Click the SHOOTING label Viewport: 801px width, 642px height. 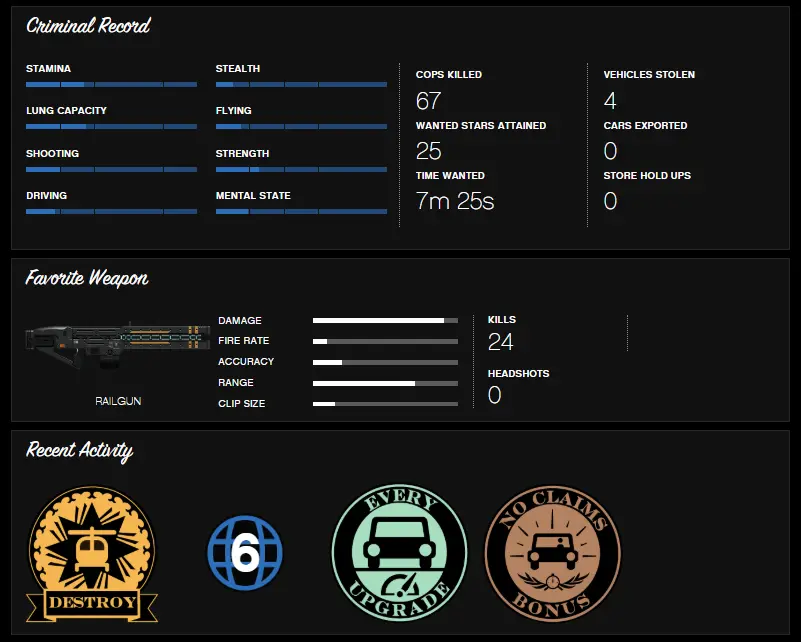[53, 153]
